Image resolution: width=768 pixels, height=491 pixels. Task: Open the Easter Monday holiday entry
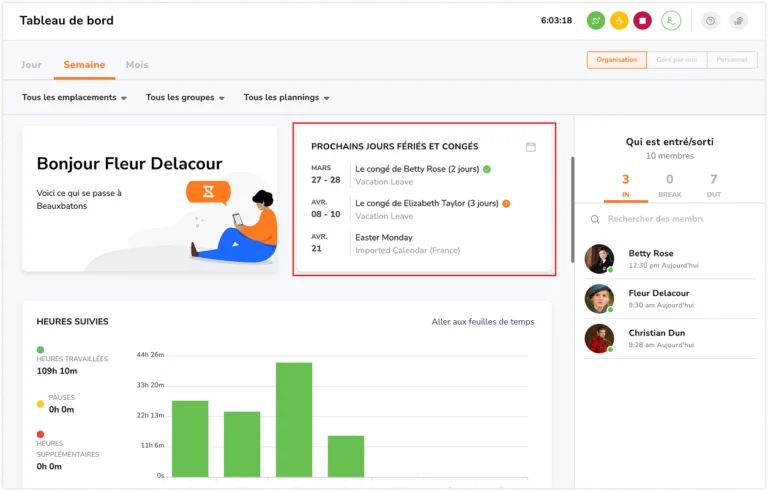pos(384,238)
